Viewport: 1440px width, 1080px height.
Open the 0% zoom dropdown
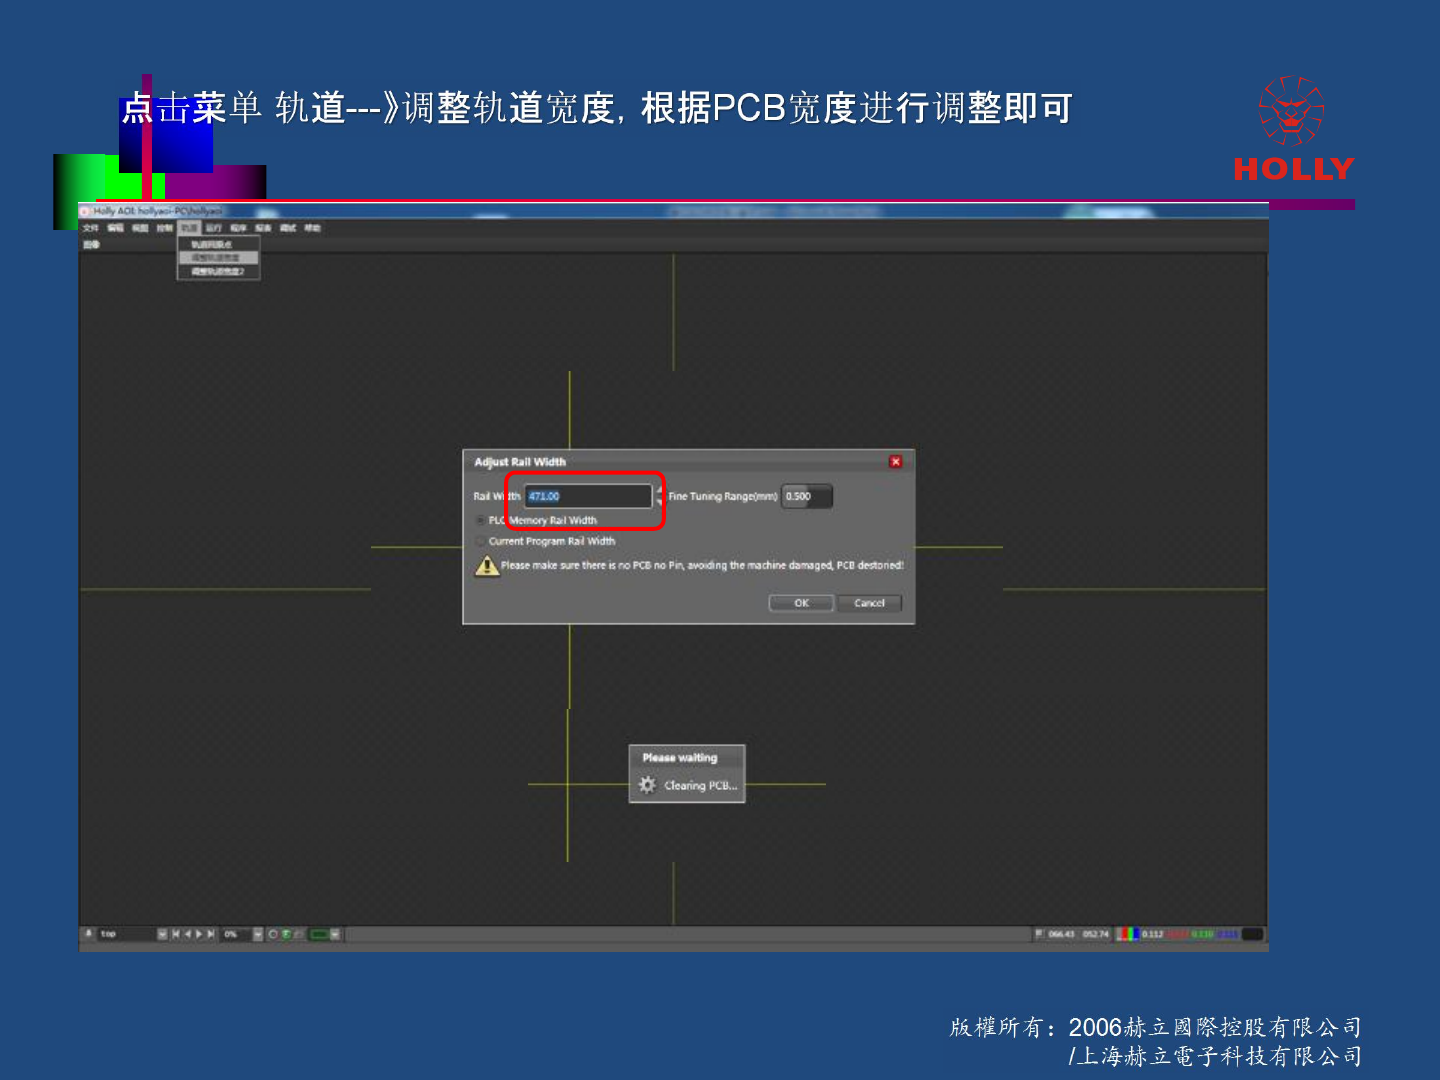click(258, 934)
